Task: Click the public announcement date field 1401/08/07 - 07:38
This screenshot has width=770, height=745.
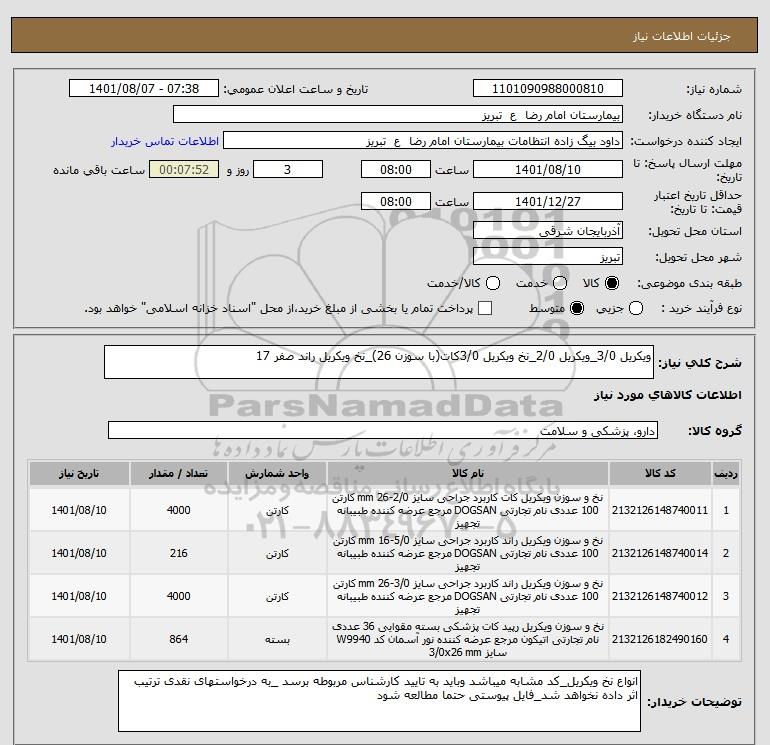Action: tap(144, 88)
